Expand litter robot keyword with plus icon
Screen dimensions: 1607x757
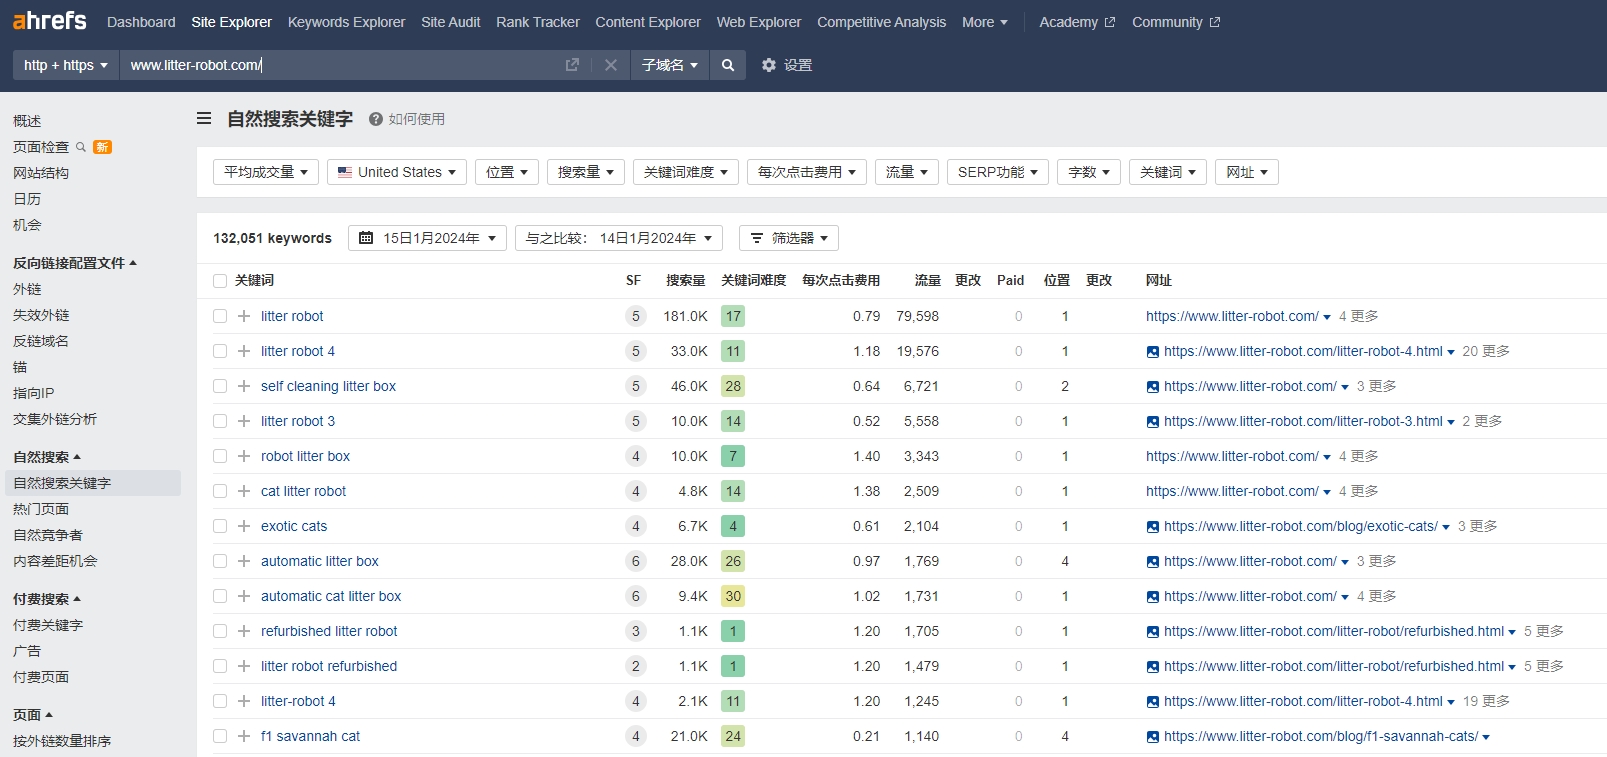tap(244, 316)
